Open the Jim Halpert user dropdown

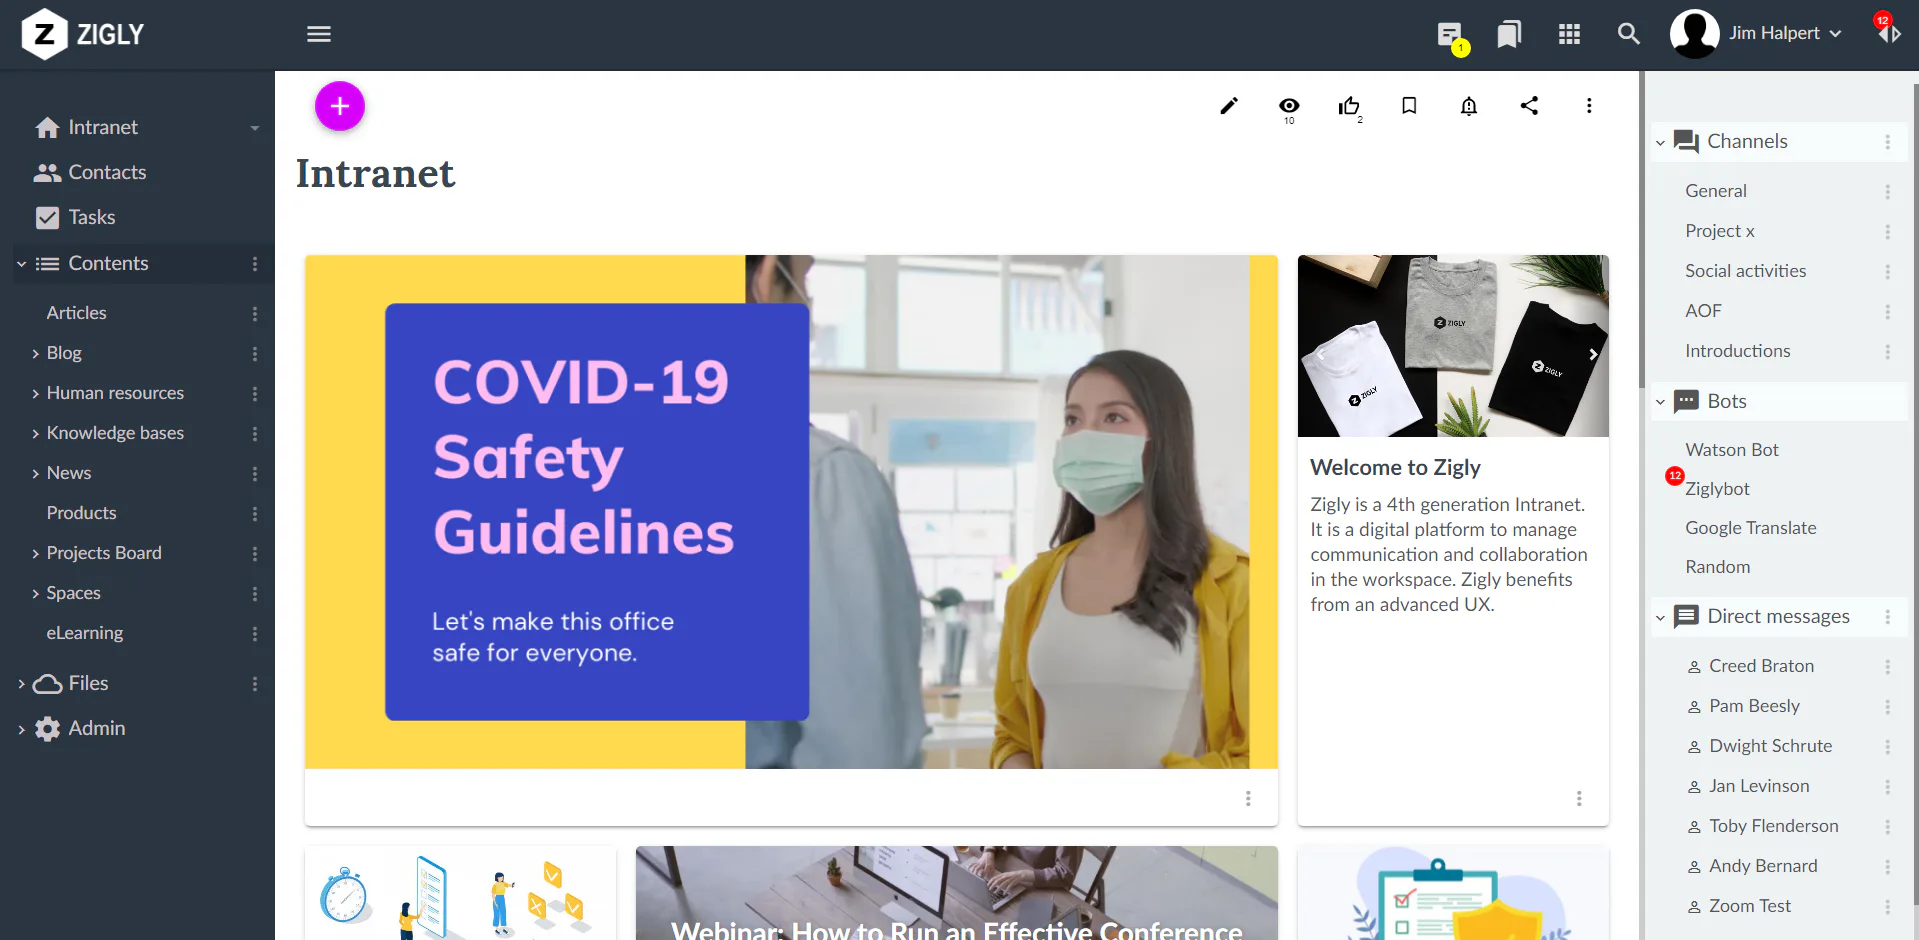tap(1756, 34)
